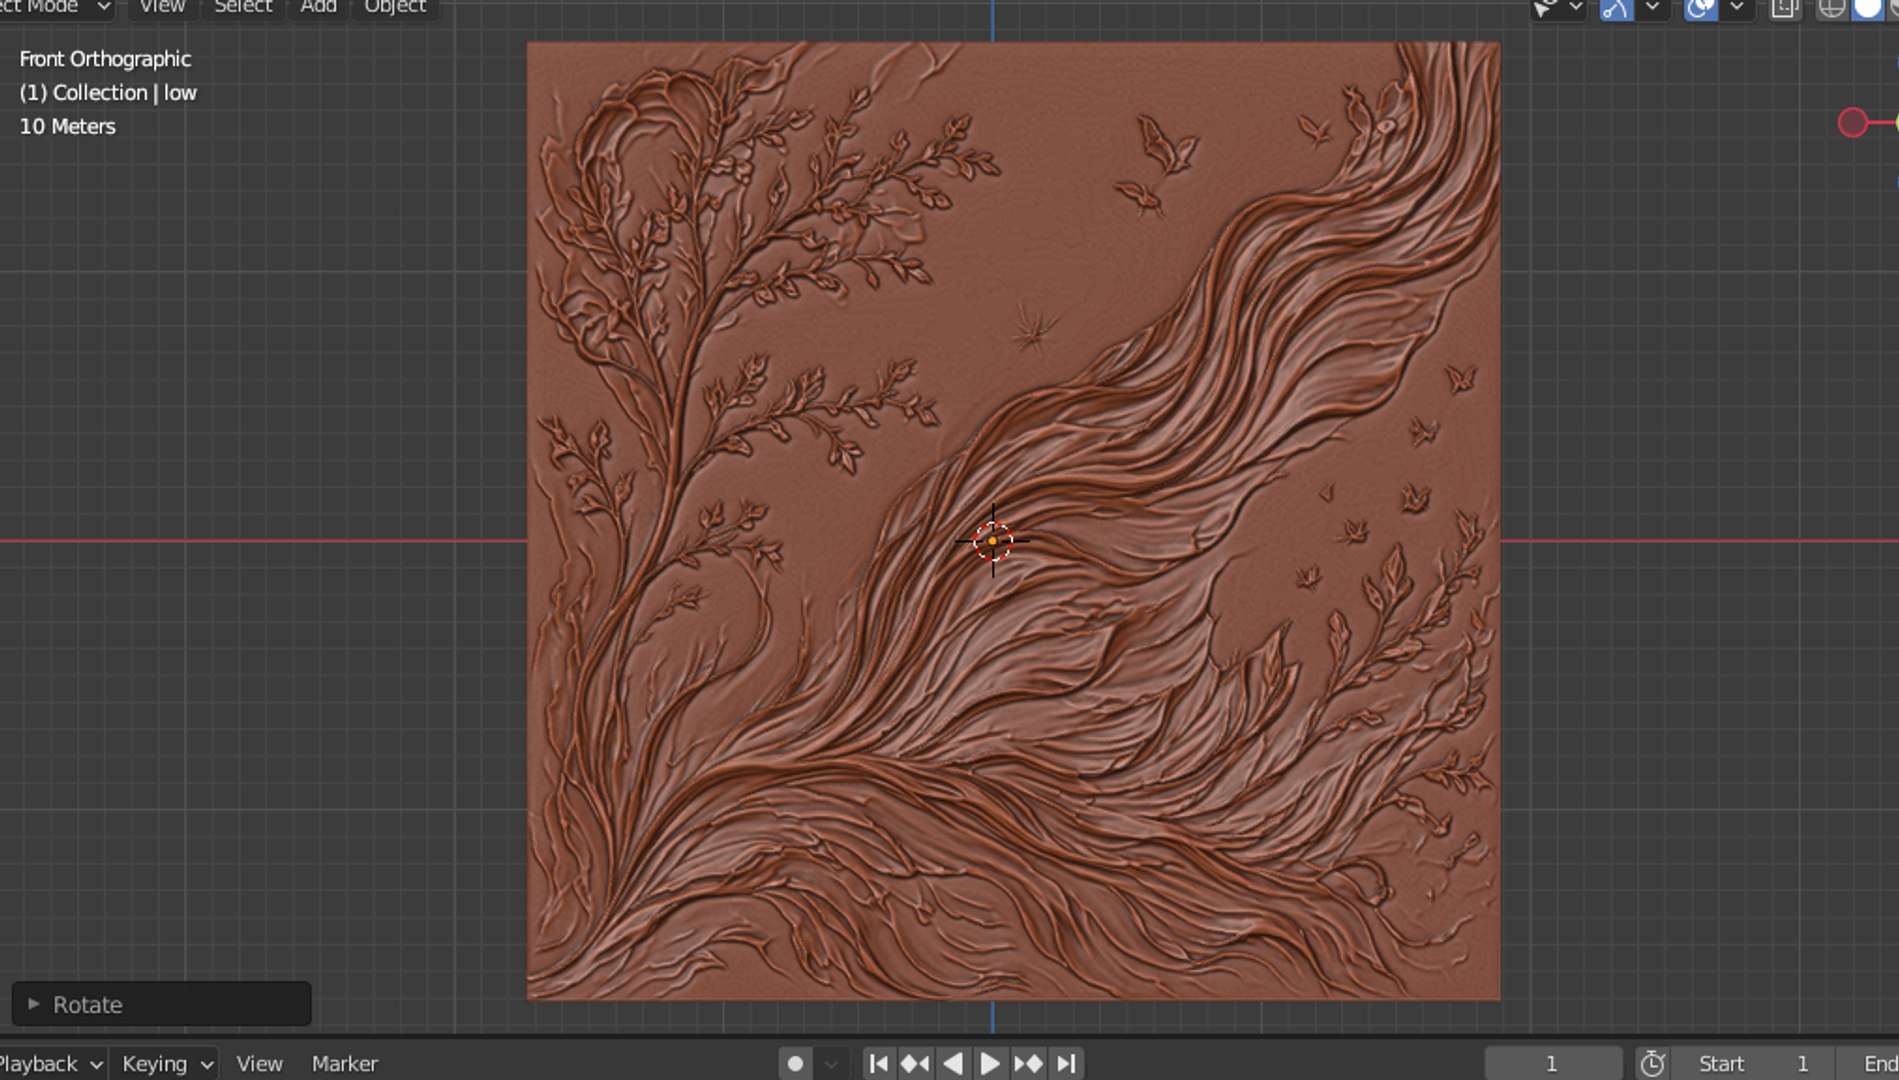This screenshot has height=1080, width=1899.
Task: Switch to solid shading mode
Action: [1867, 8]
